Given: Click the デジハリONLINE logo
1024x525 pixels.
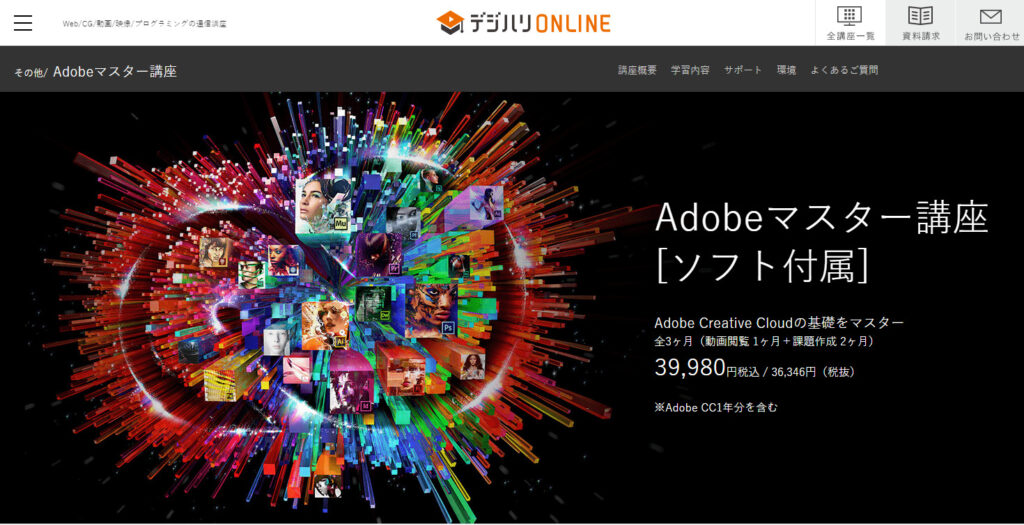Looking at the screenshot, I should [x=523, y=23].
